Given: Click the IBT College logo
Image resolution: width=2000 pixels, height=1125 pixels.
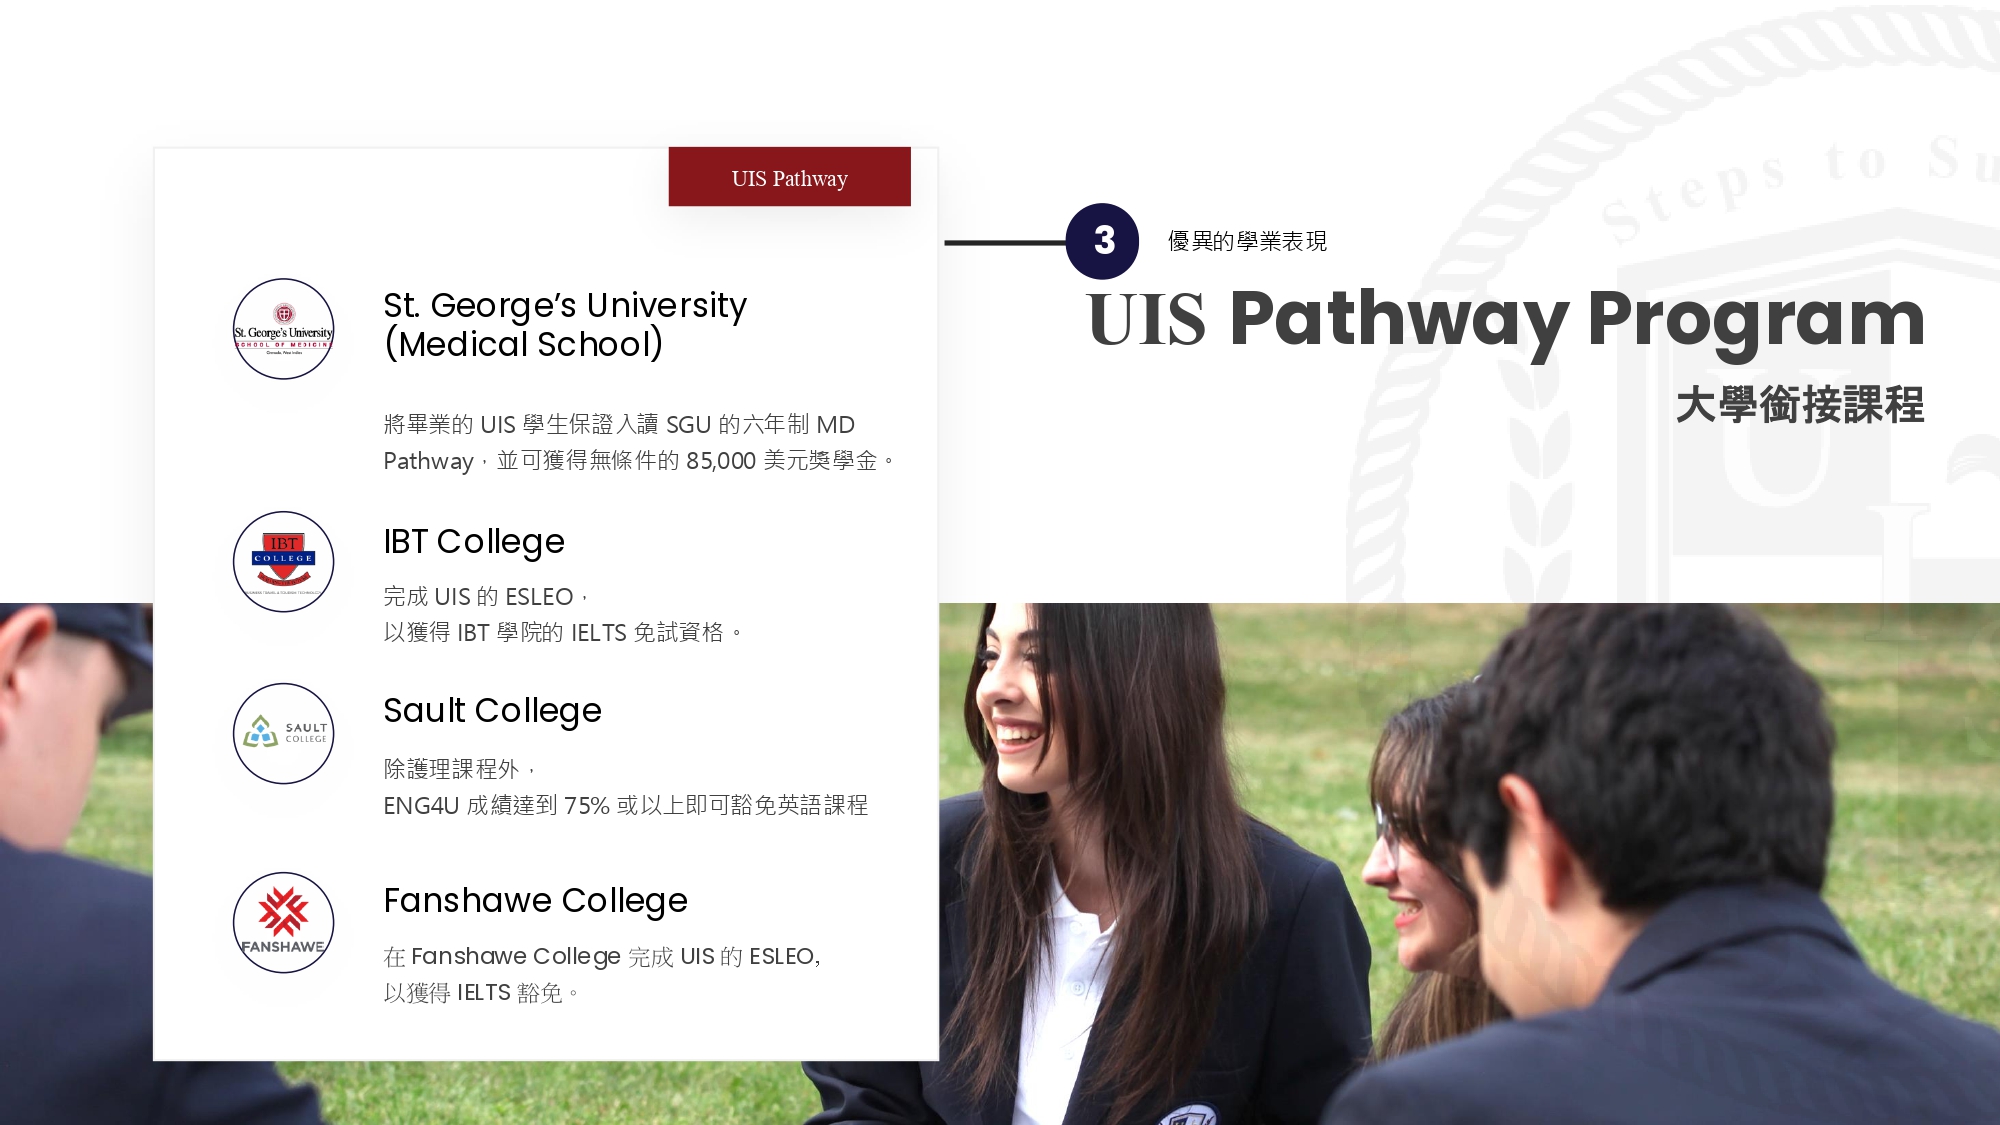Looking at the screenshot, I should pos(284,562).
